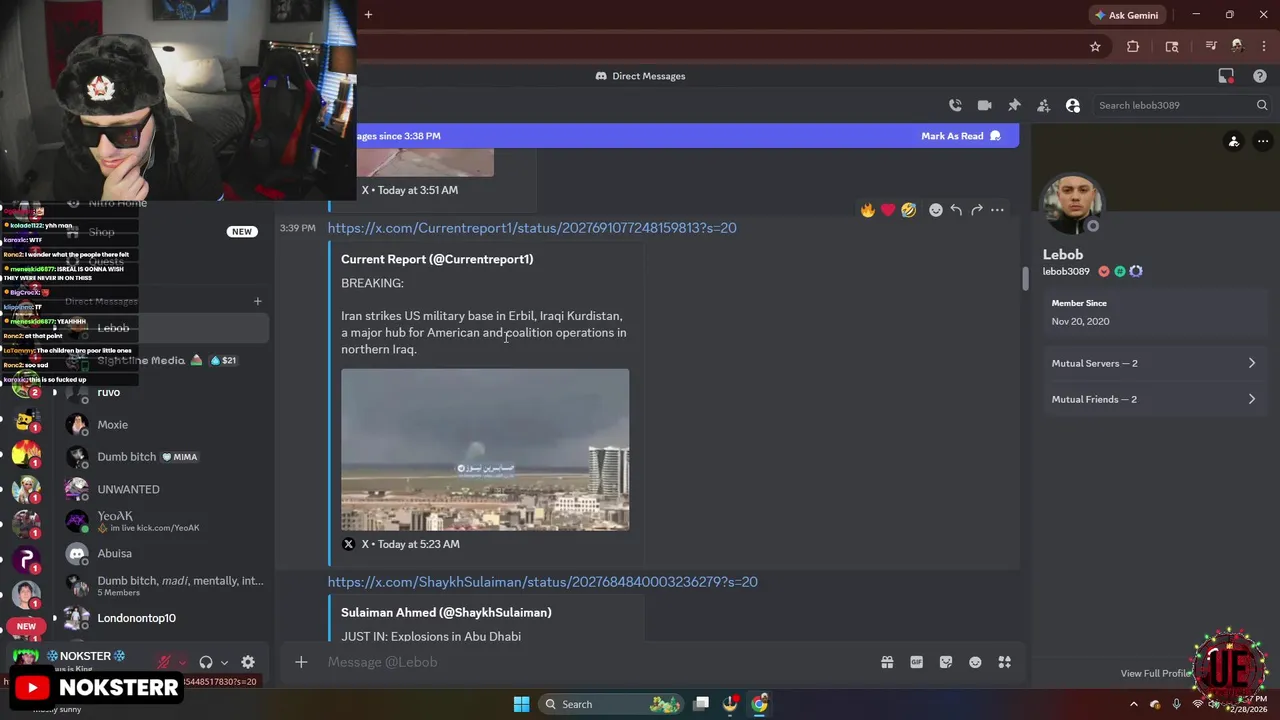Screen dimensions: 1280x720
Task: Open microphone input options arrow
Action: coord(182,662)
